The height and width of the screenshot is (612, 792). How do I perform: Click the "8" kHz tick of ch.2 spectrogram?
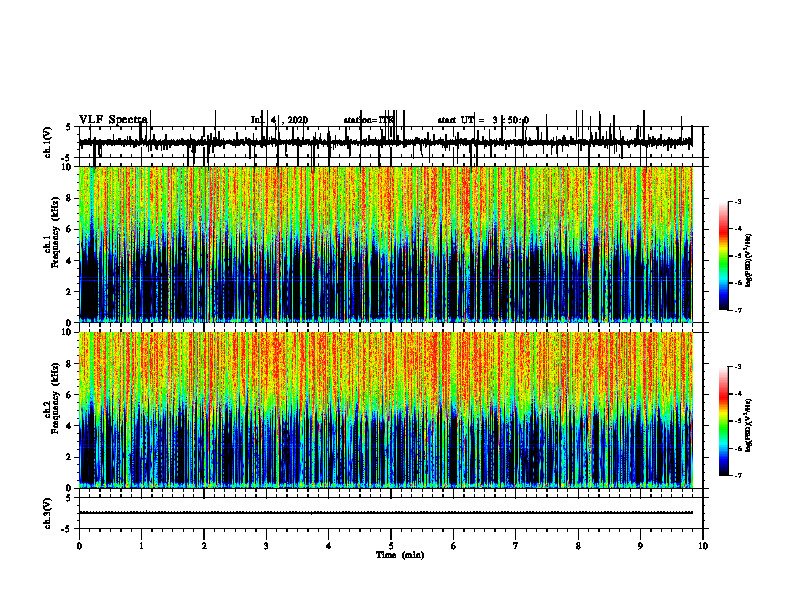click(x=70, y=364)
